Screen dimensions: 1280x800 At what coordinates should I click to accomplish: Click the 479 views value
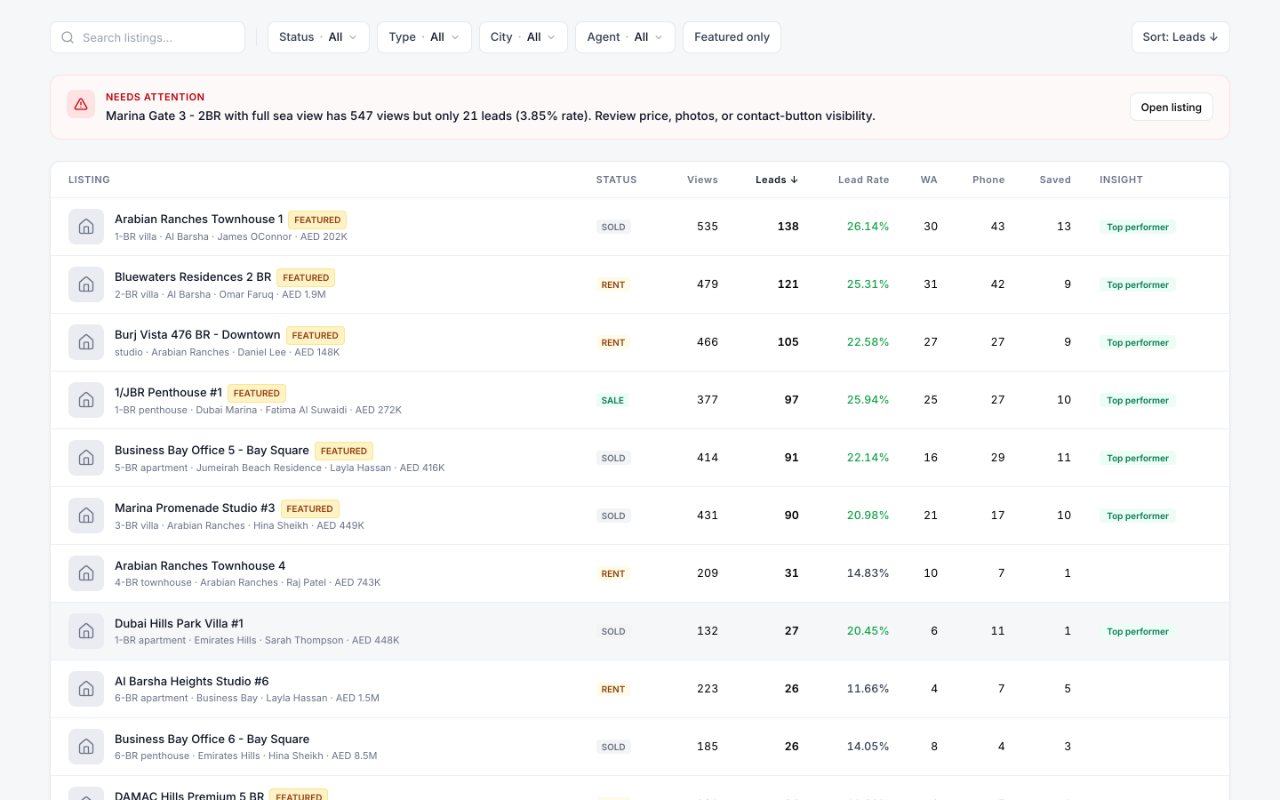(x=707, y=285)
